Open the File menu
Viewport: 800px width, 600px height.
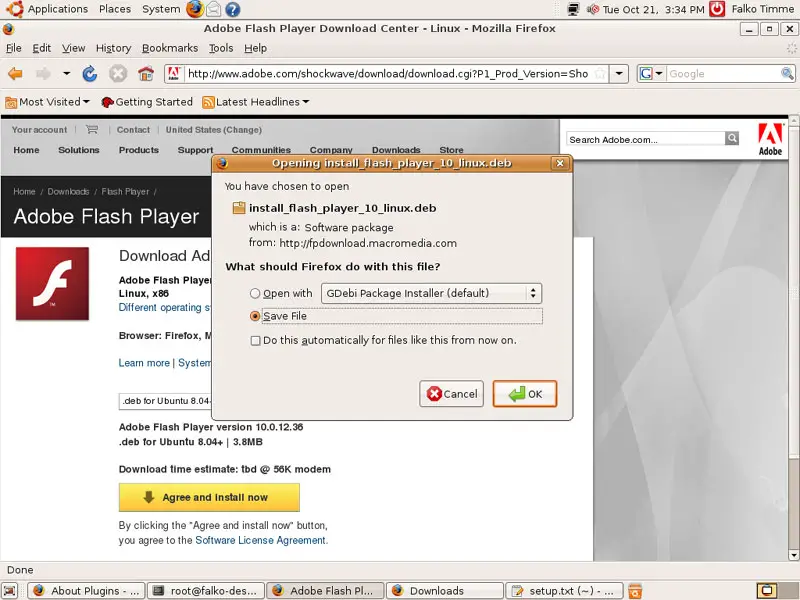[14, 48]
